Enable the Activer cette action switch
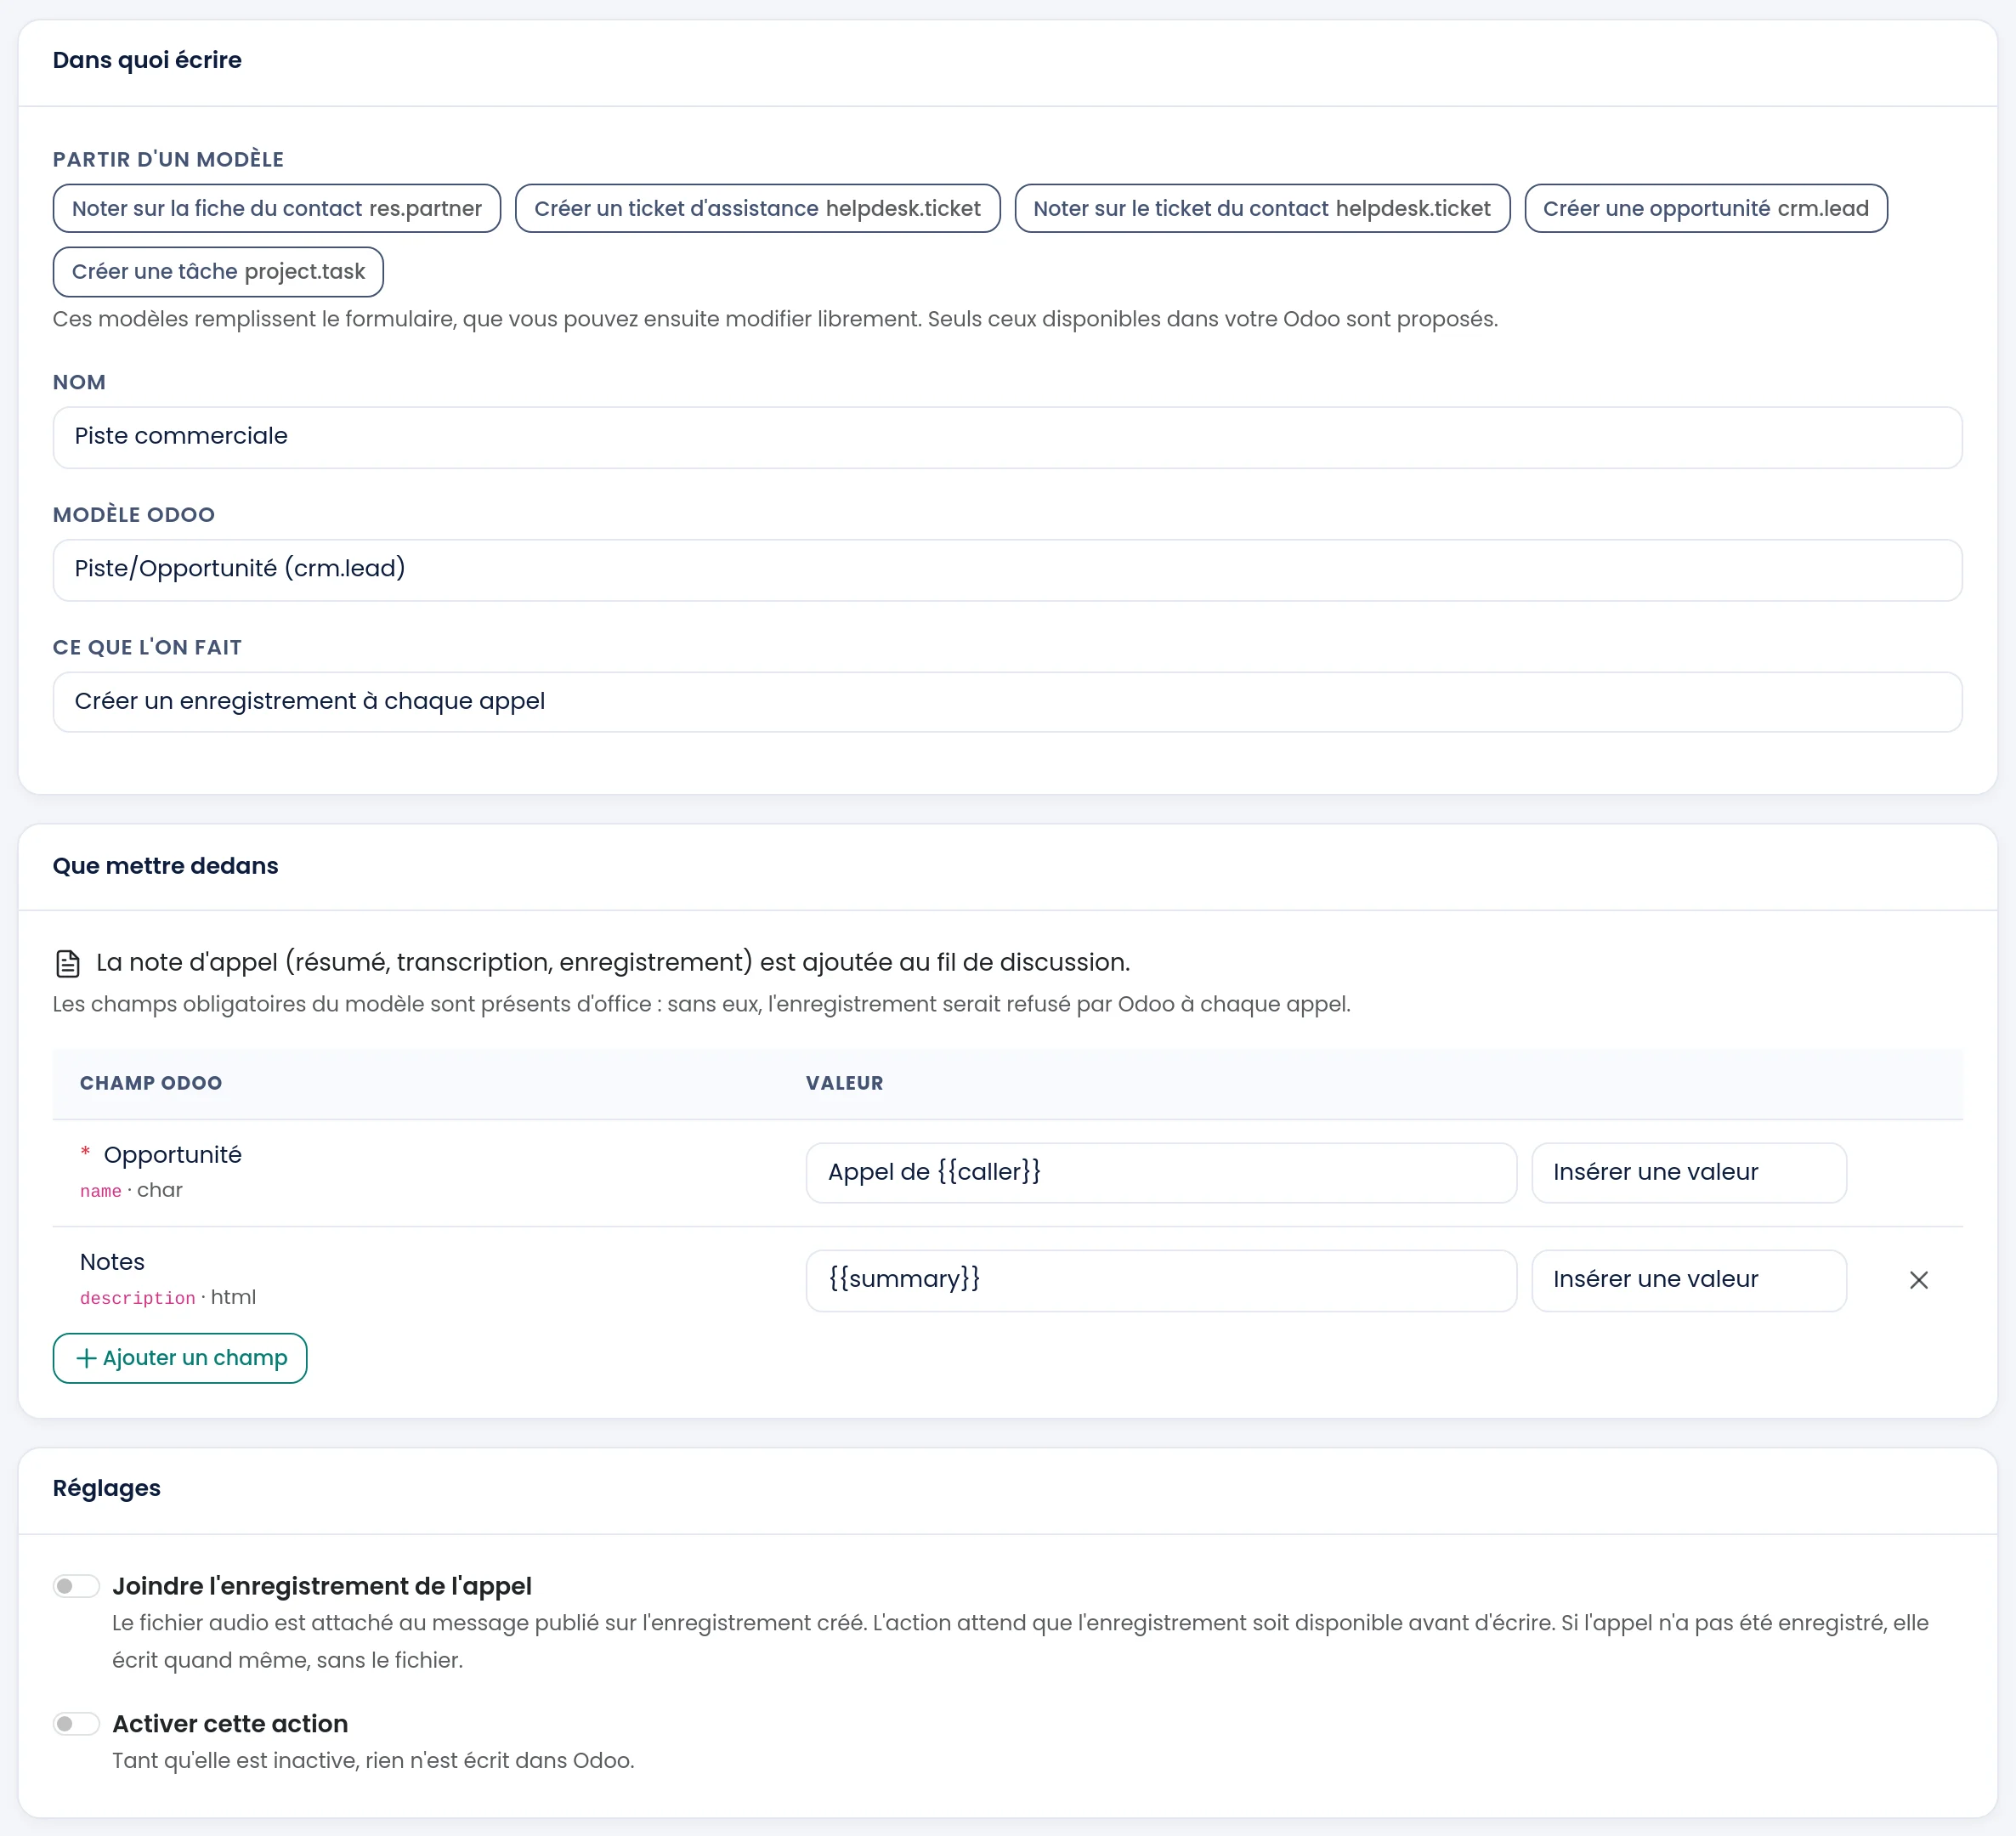The width and height of the screenshot is (2016, 1836). point(76,1723)
